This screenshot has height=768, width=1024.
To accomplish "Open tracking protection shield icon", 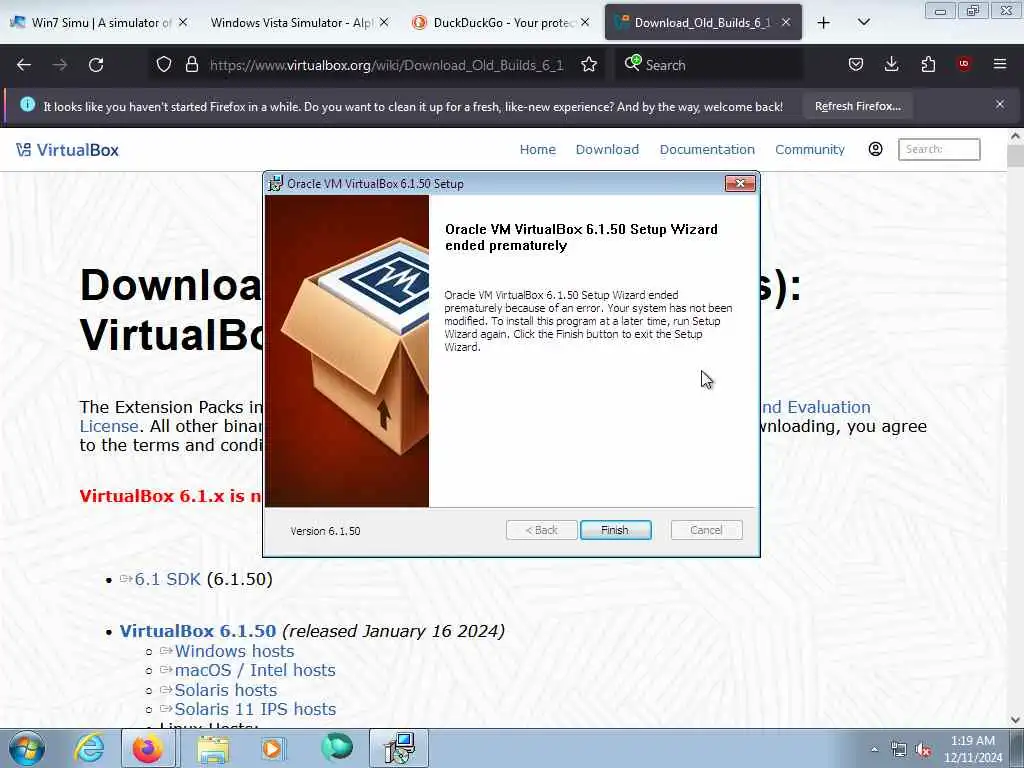I will (x=164, y=65).
